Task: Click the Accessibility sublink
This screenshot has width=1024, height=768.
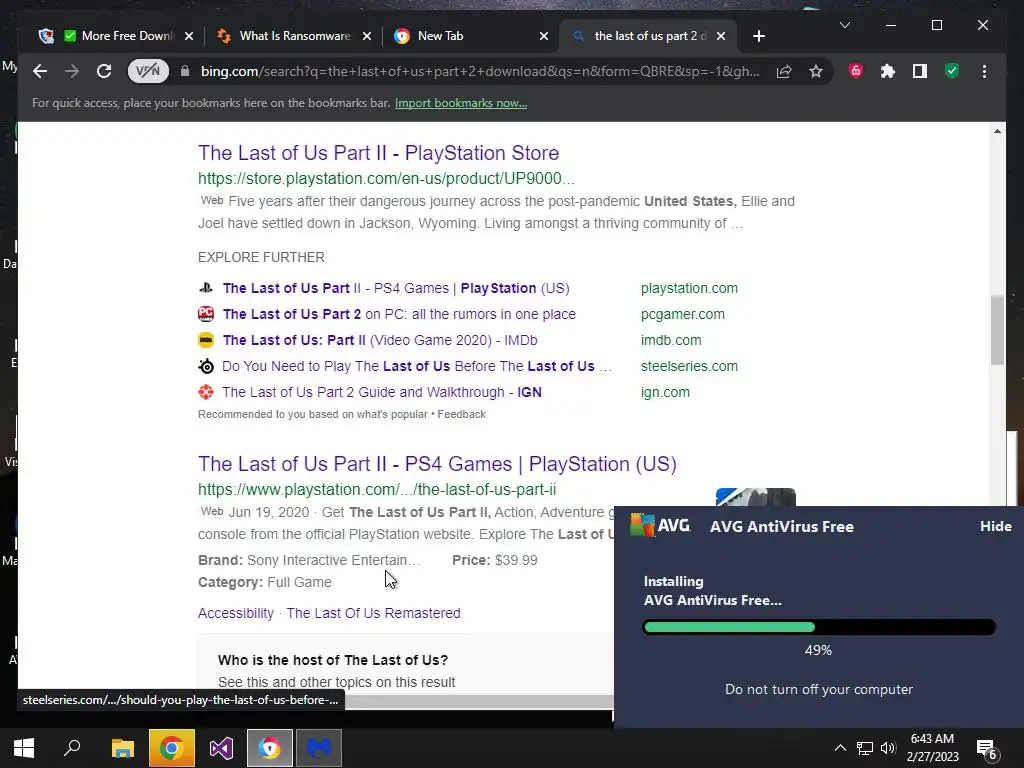Action: click(x=236, y=613)
